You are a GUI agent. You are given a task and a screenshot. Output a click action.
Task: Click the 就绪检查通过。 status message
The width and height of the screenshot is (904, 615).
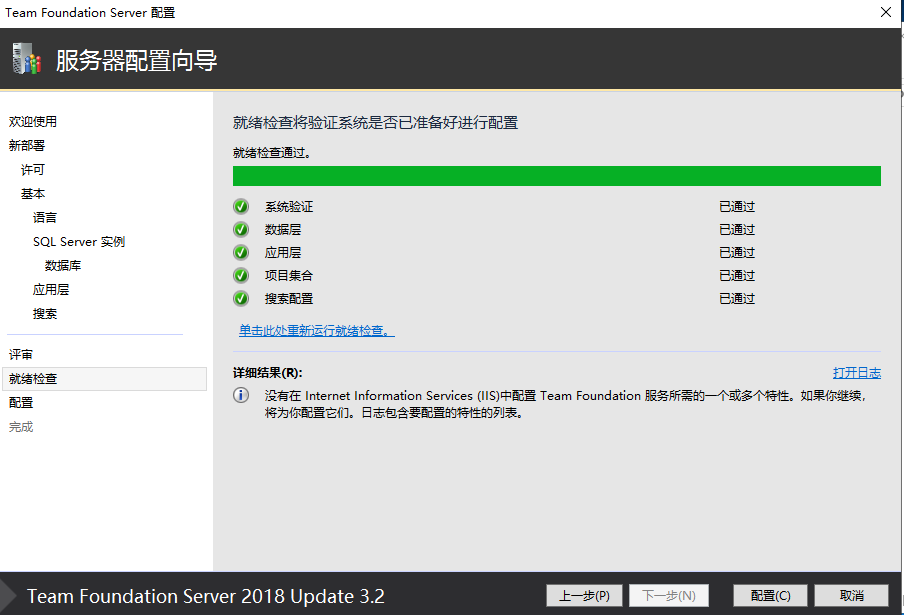pos(272,153)
